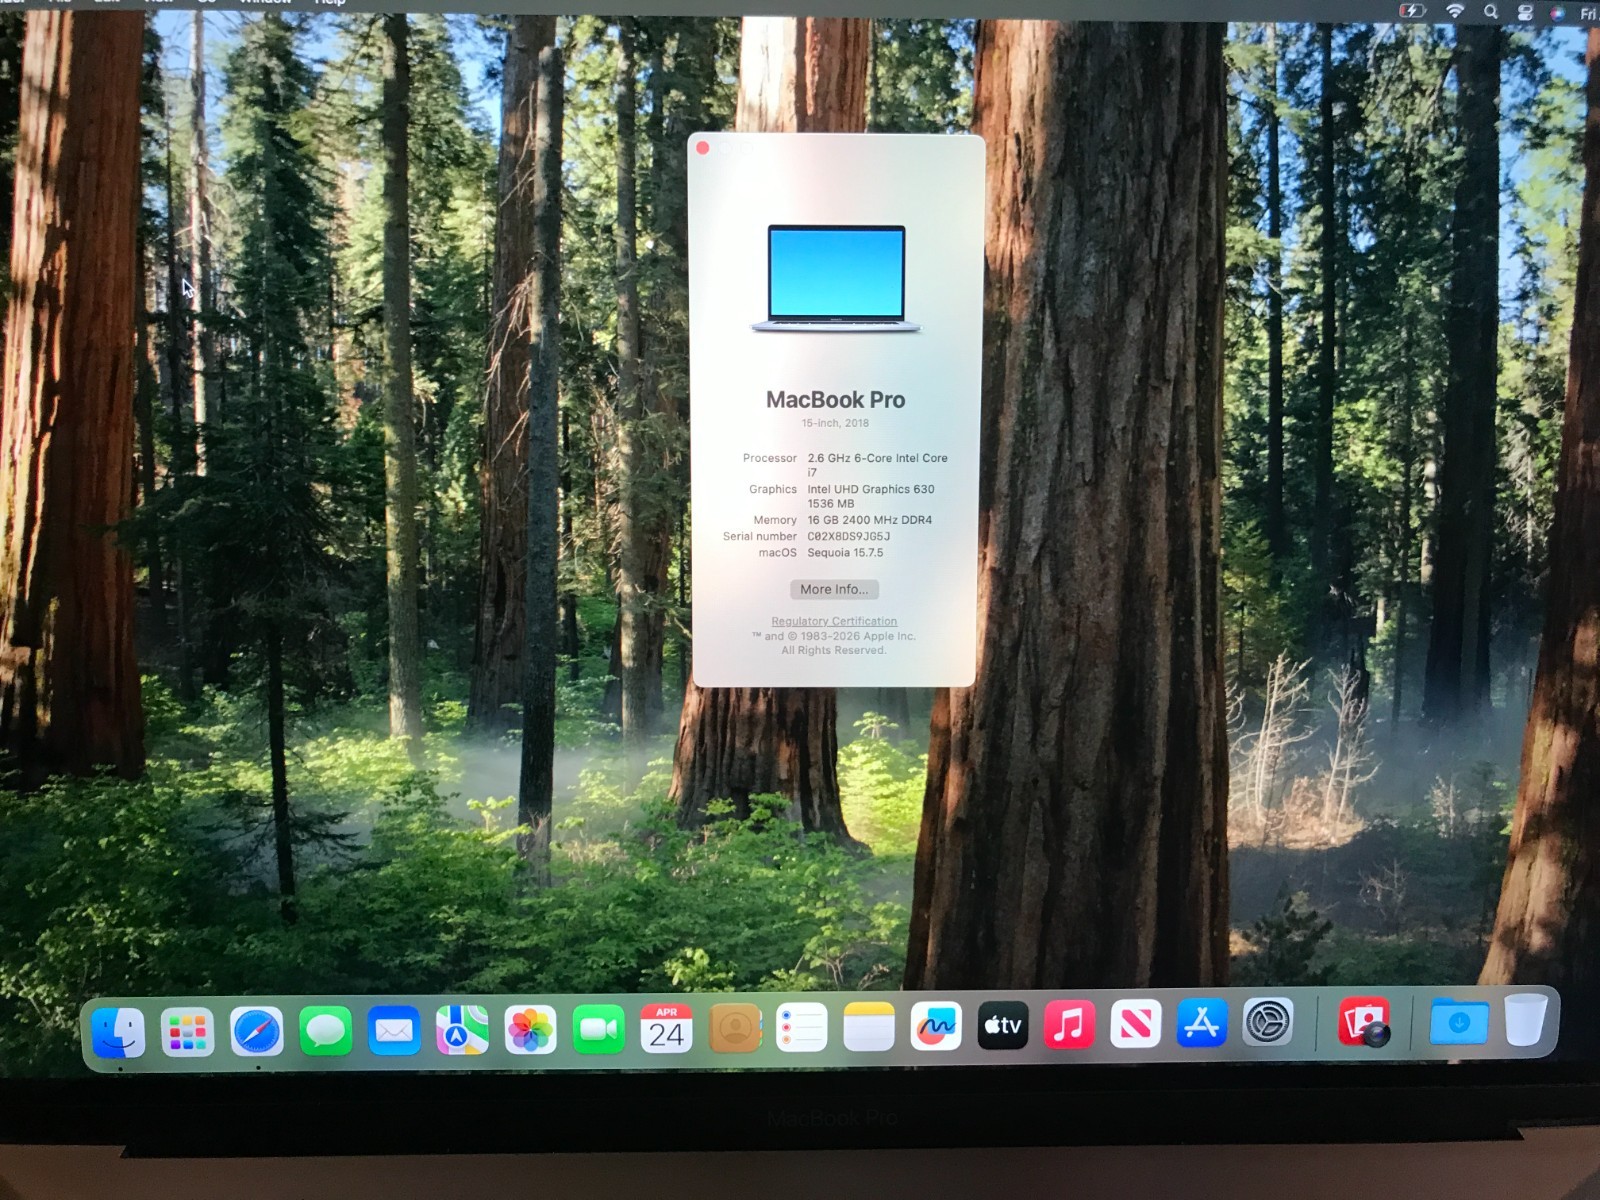Click the battery charging status icon
The height and width of the screenshot is (1200, 1600).
coord(1411,11)
